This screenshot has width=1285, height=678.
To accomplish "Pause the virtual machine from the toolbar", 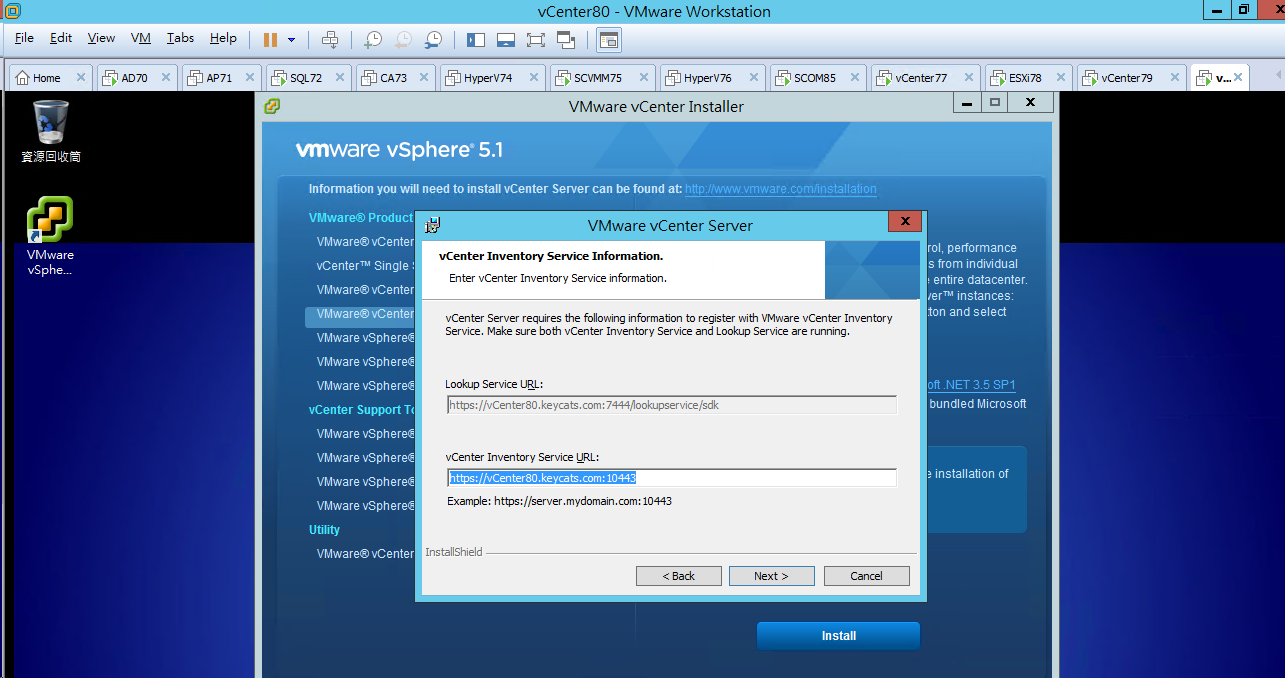I will point(270,40).
